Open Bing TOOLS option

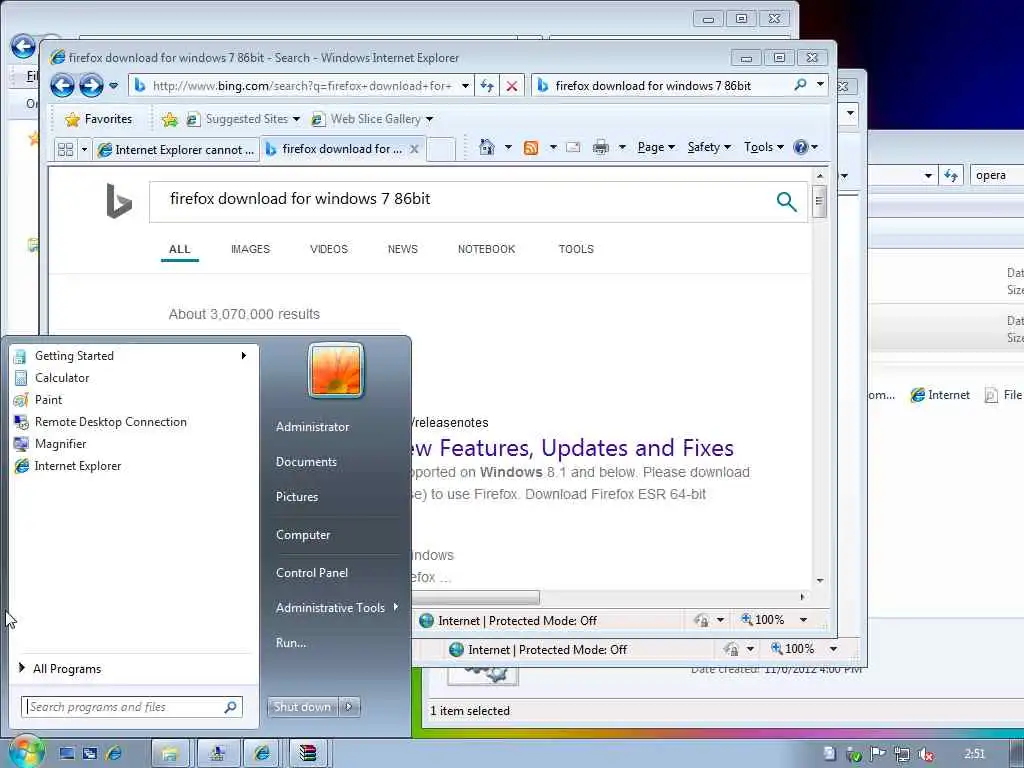coord(576,249)
